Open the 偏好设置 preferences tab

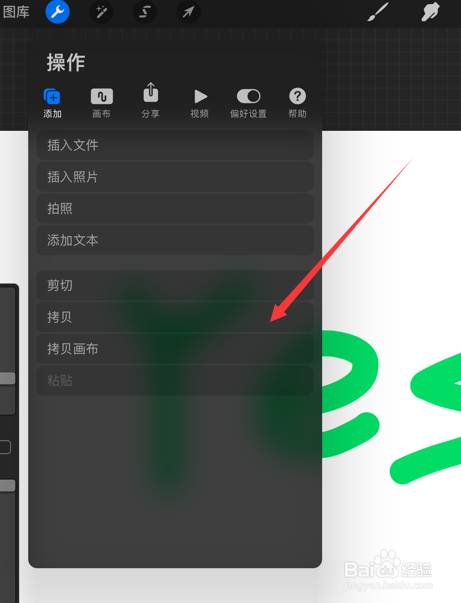click(x=248, y=103)
